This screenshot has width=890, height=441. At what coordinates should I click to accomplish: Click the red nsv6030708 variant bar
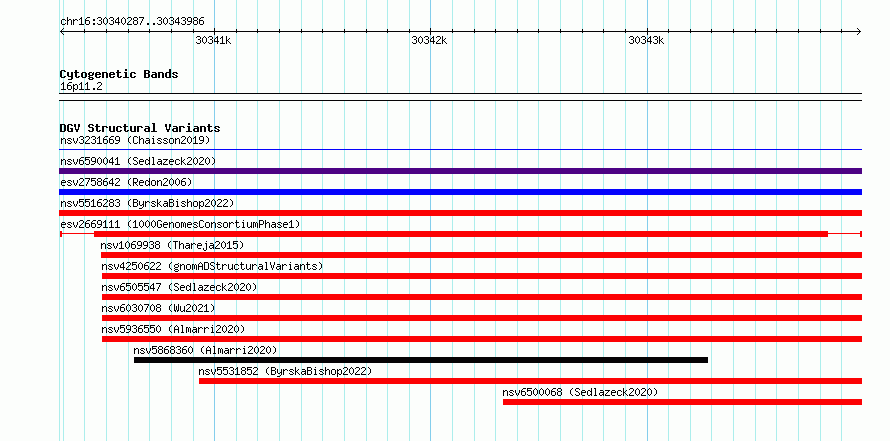coord(482,318)
